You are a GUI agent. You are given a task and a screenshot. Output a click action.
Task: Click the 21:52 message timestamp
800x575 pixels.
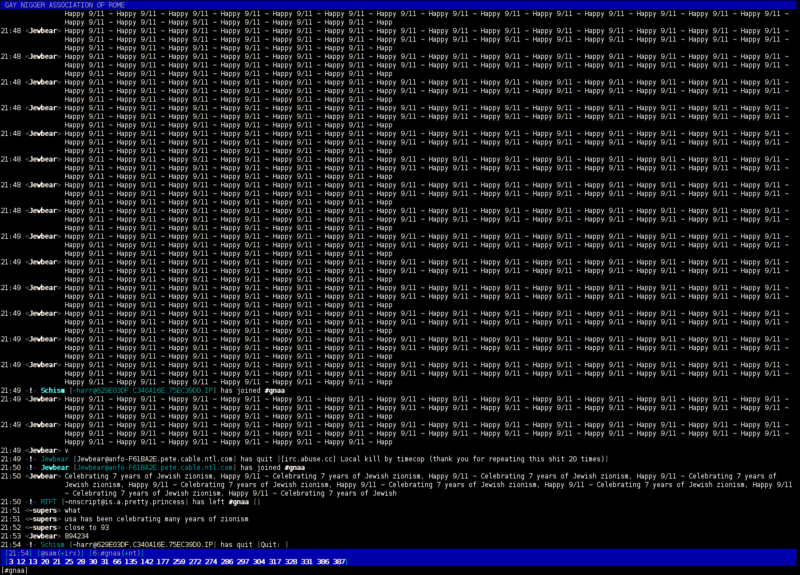point(10,527)
